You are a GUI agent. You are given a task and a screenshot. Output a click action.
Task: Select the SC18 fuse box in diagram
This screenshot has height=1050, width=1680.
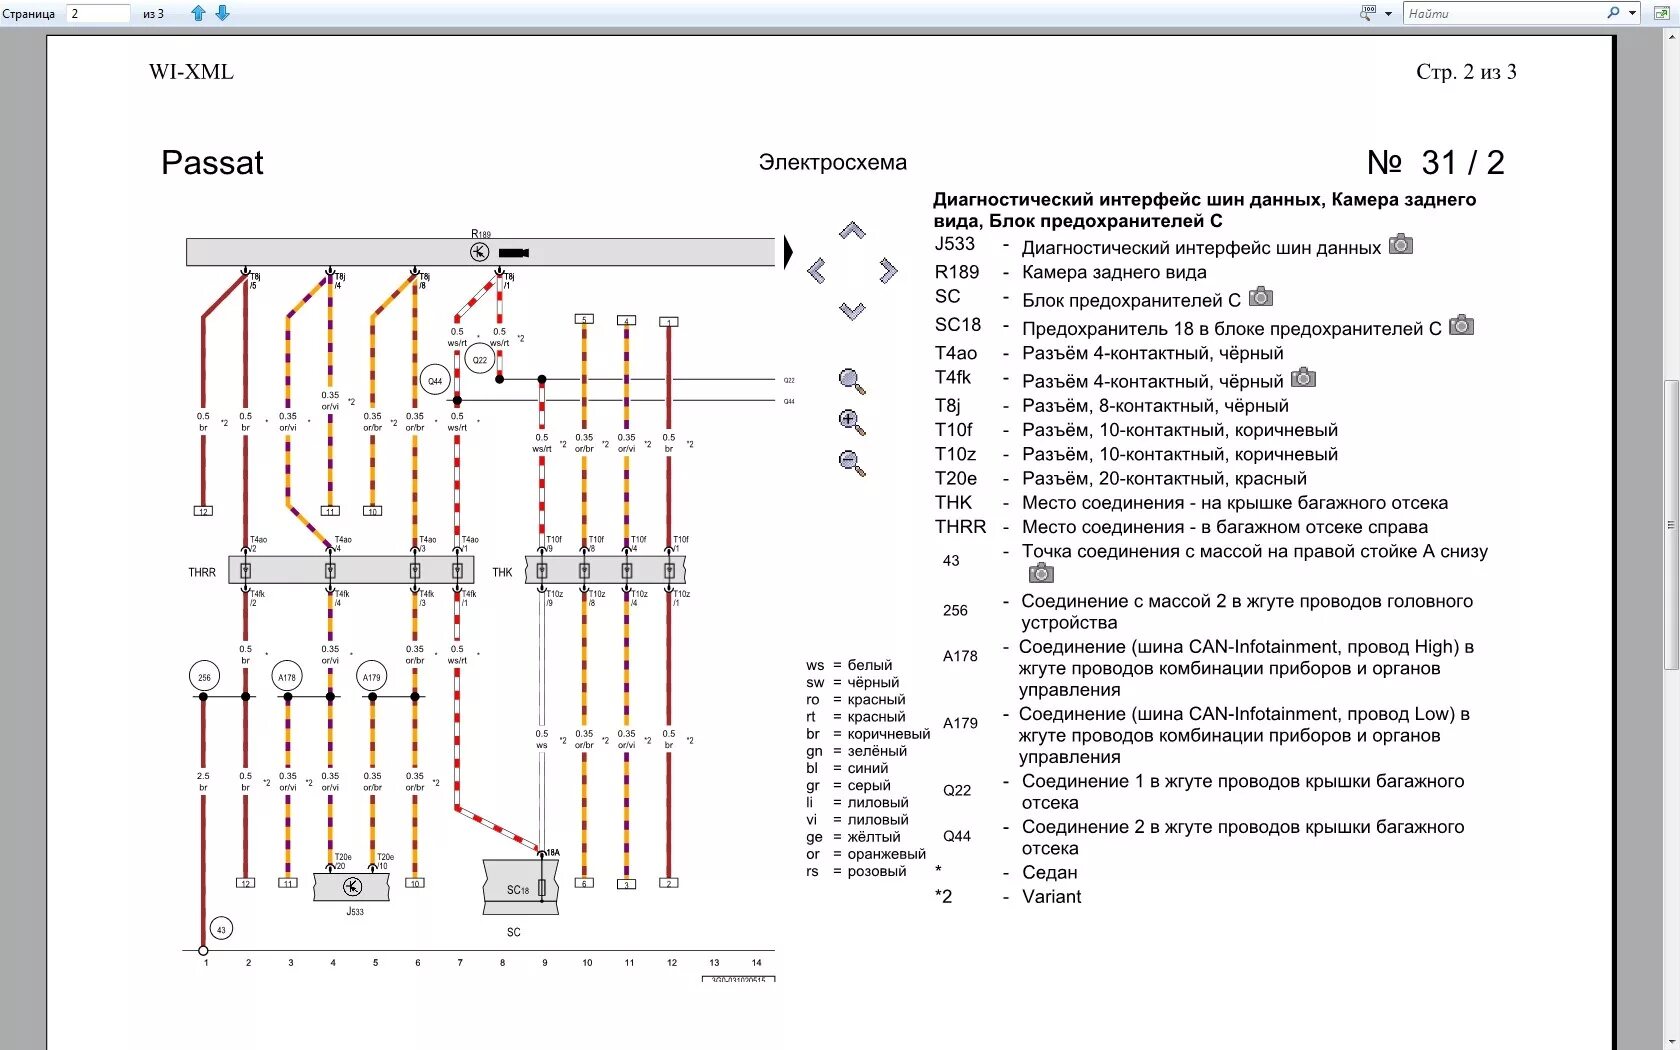pos(520,887)
